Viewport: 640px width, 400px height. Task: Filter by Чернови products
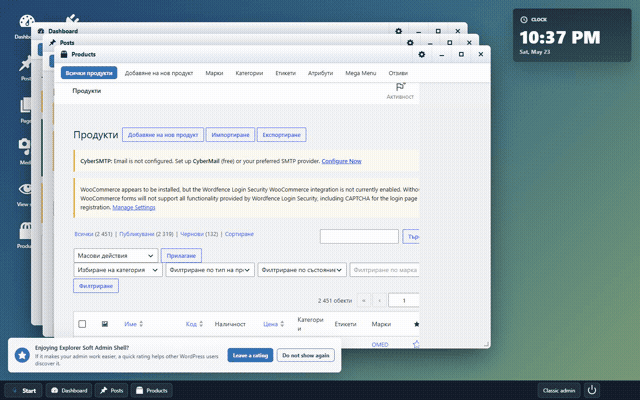coord(192,234)
